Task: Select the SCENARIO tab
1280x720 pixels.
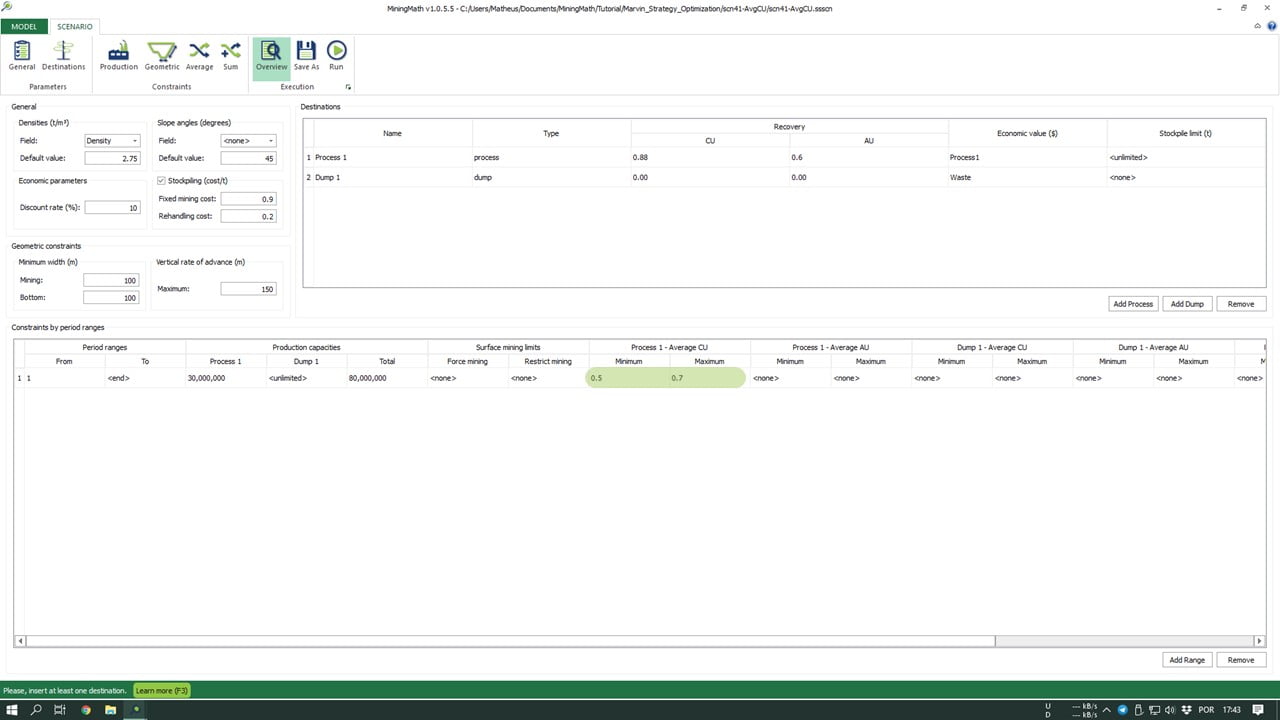Action: tap(75, 26)
